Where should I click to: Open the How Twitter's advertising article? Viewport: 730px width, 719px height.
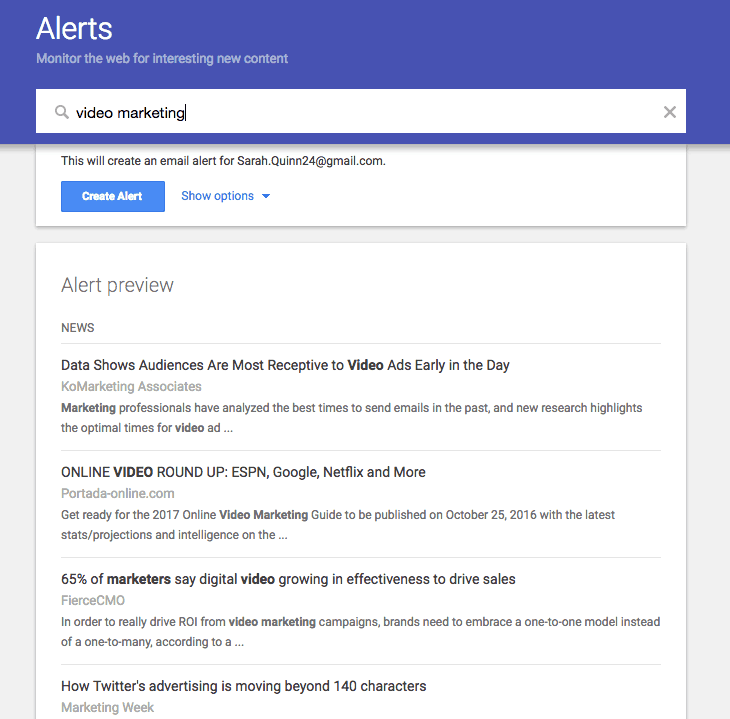[x=243, y=686]
